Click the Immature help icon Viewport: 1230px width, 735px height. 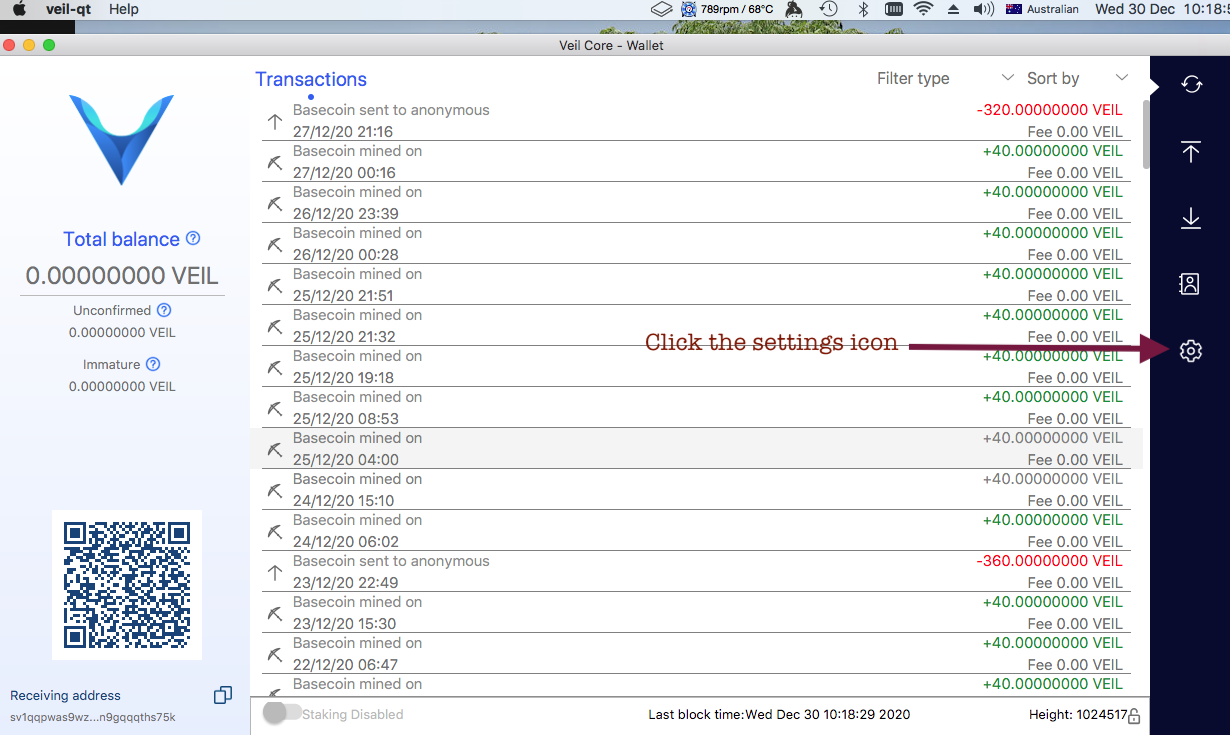pos(153,364)
